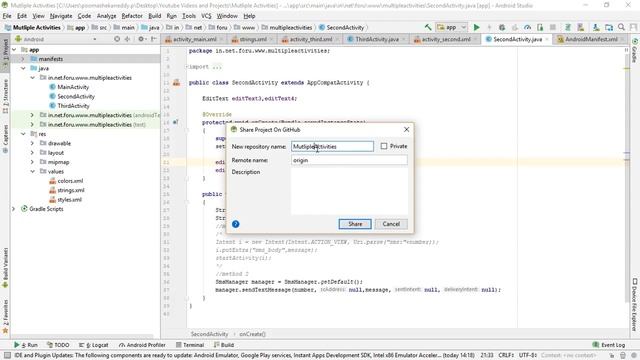640x360 pixels.
Task: Select colors.xml in values folder
Action: [x=70, y=181]
